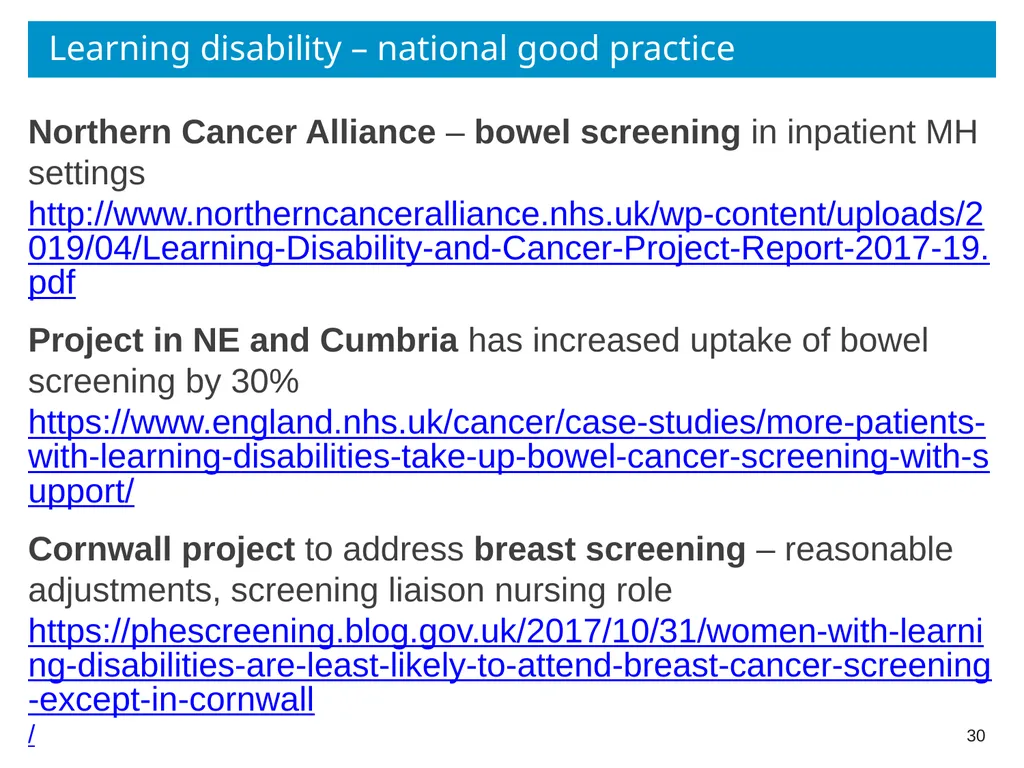This screenshot has height=768, width=1024.
Task: Click the "-except-in-cornwall" link text
Action: [171, 699]
